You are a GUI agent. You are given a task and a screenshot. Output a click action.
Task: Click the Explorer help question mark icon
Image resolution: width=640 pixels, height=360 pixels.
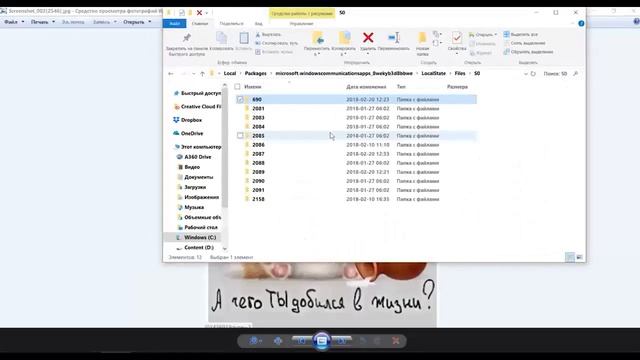point(581,24)
